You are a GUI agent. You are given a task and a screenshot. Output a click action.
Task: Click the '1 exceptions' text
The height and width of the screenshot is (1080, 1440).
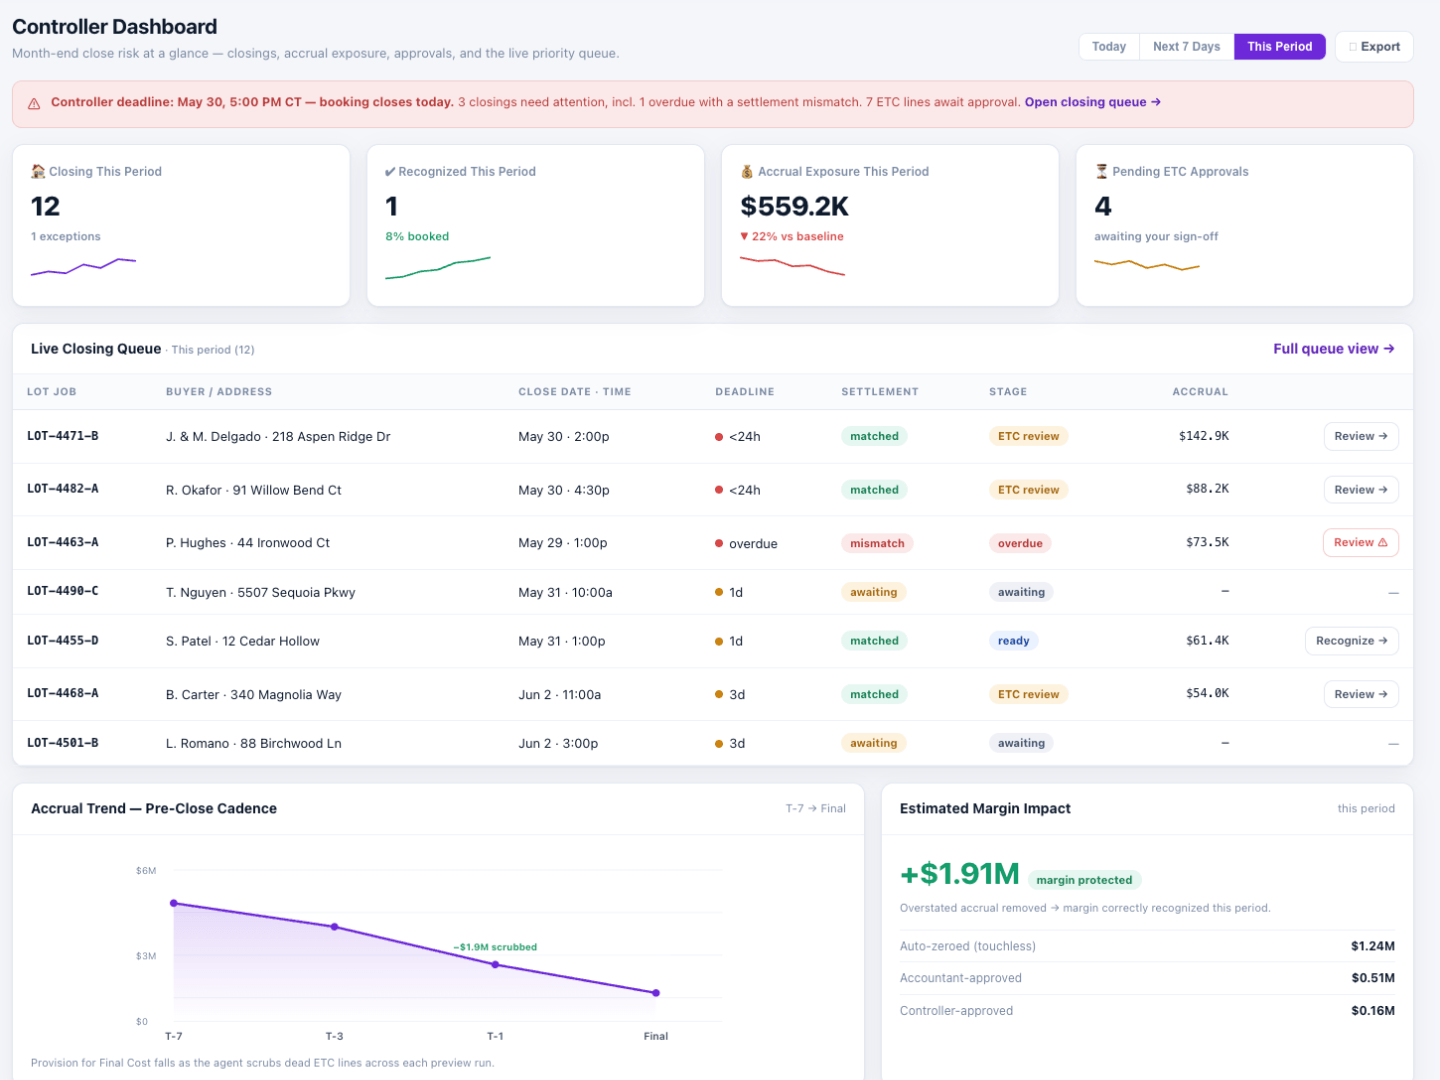pyautogui.click(x=66, y=237)
